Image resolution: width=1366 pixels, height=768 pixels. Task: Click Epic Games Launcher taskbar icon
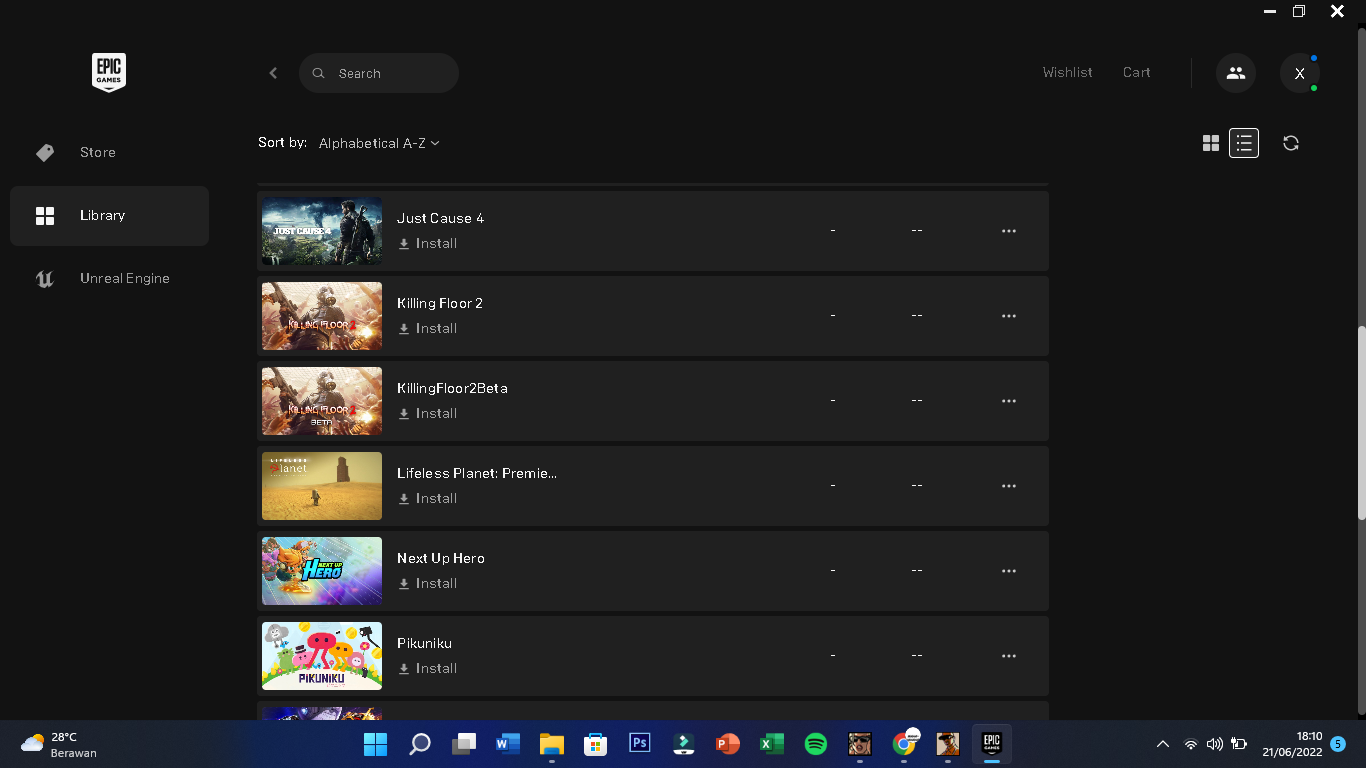[992, 744]
